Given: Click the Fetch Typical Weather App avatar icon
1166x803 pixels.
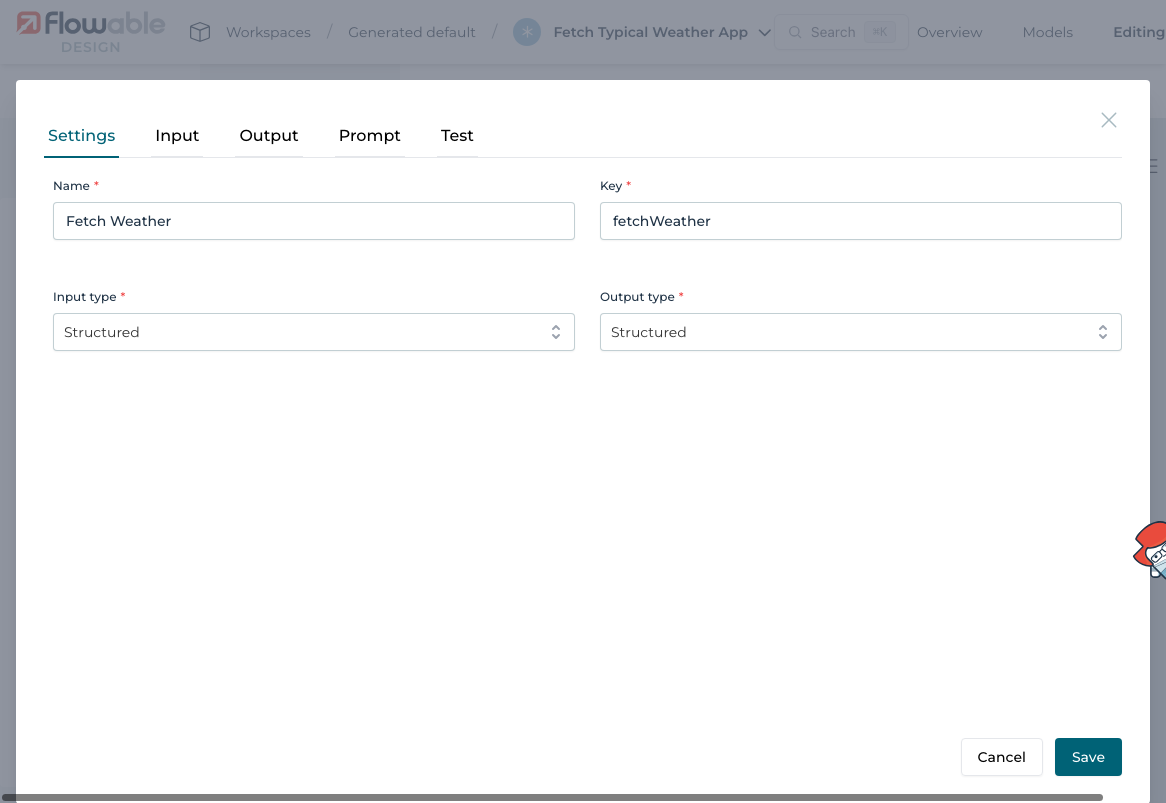Looking at the screenshot, I should [526, 31].
